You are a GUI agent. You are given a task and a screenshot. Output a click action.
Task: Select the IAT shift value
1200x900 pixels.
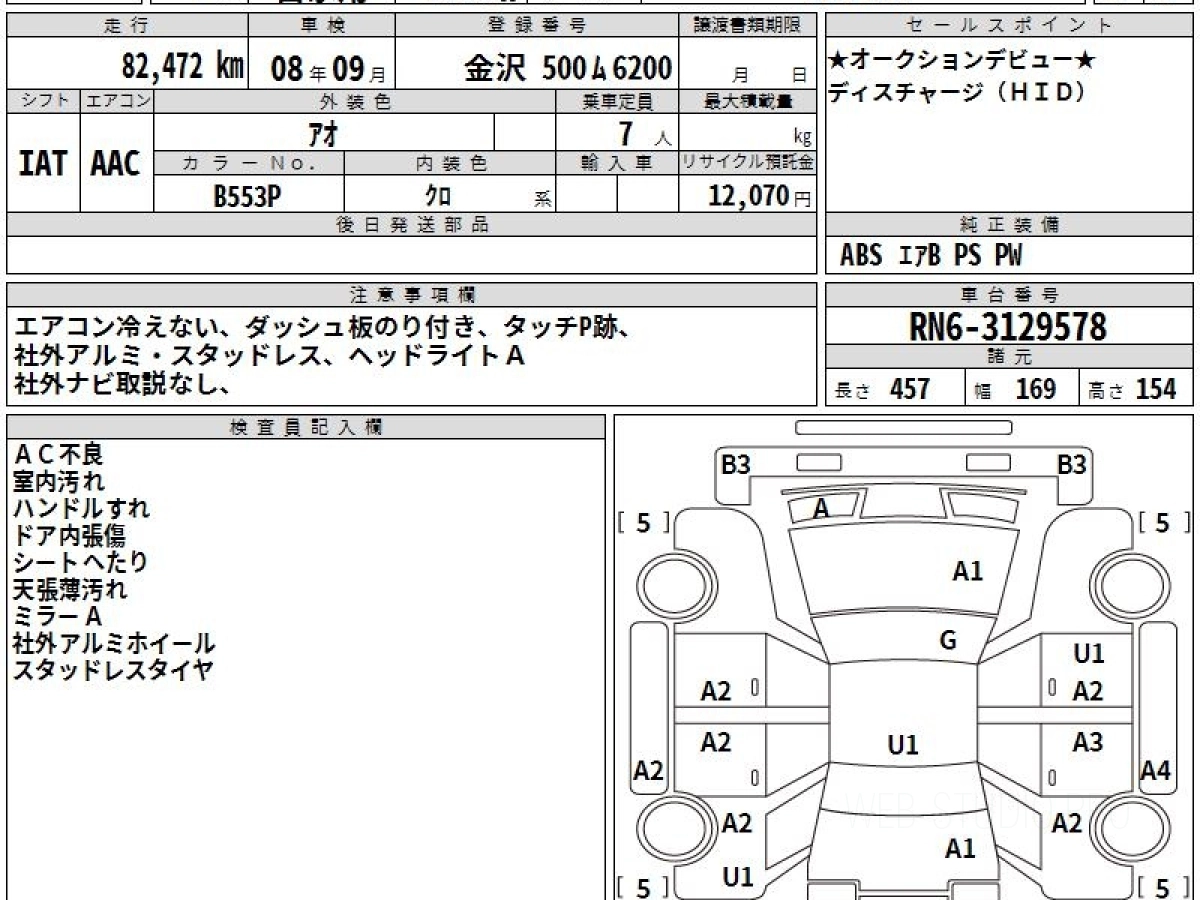(43, 163)
